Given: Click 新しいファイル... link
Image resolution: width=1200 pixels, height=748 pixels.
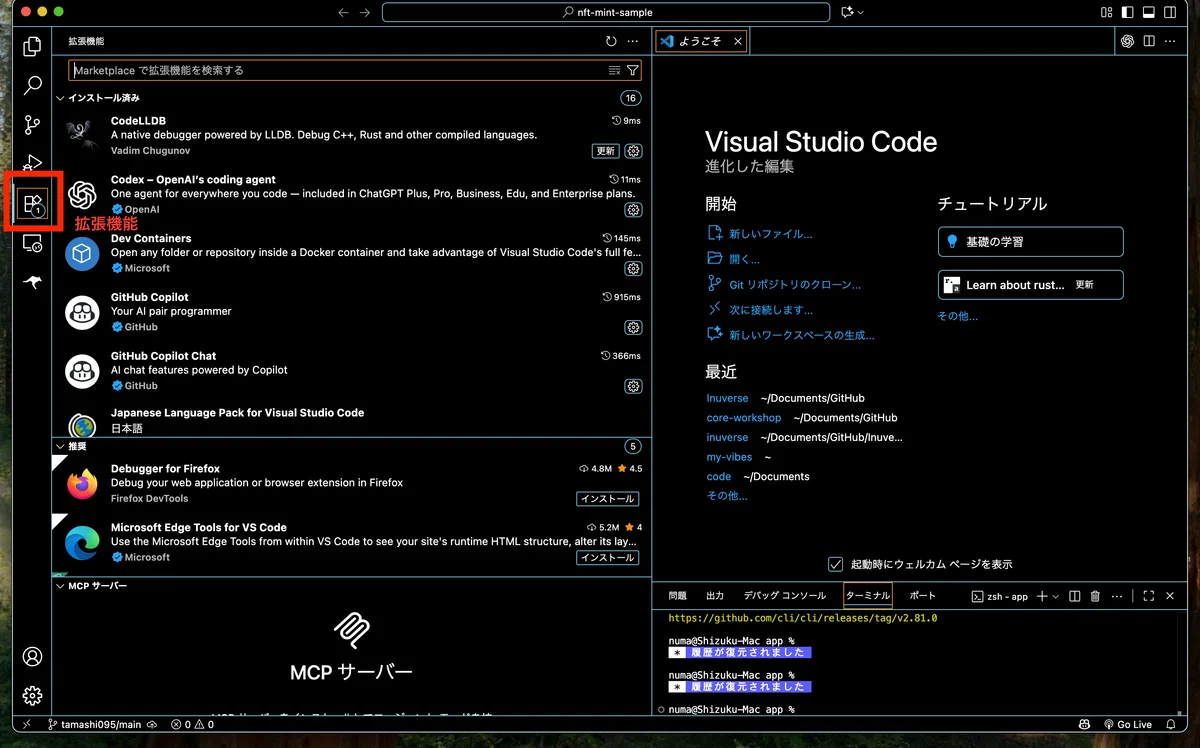Looking at the screenshot, I should (x=770, y=234).
